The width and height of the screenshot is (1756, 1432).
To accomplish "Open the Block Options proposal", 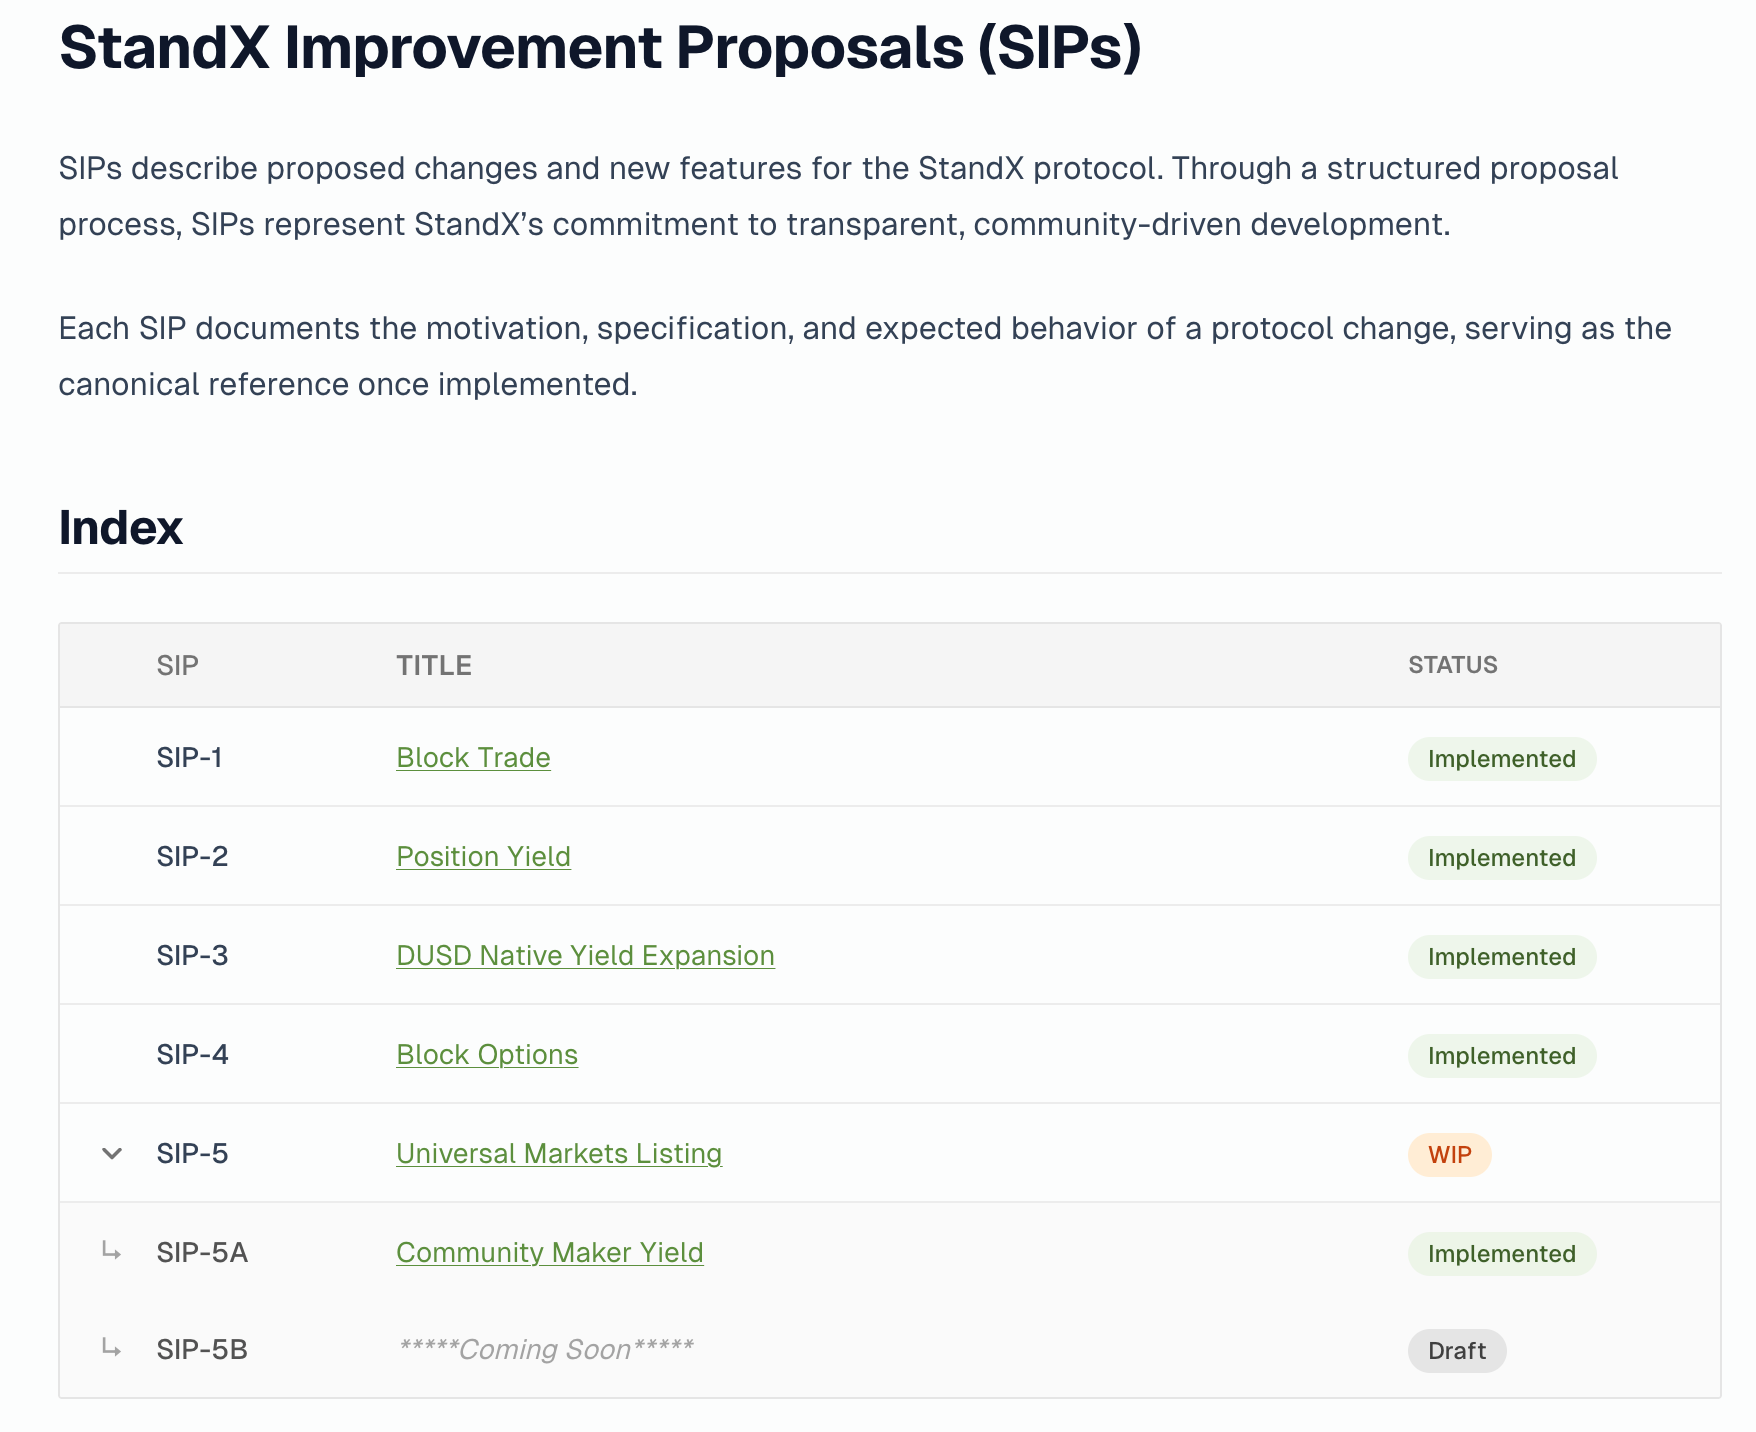I will [487, 1054].
